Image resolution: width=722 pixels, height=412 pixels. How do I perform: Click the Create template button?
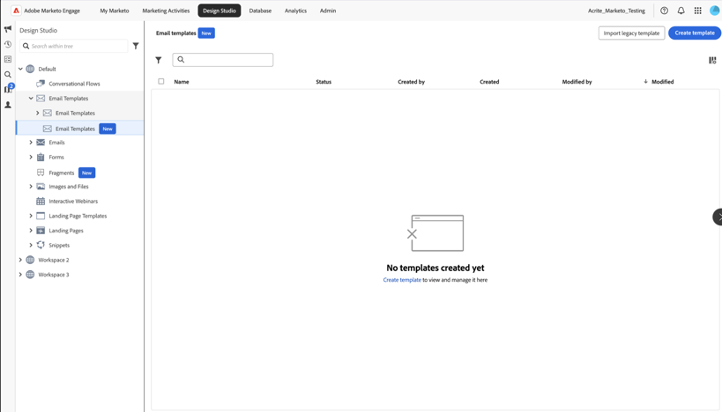click(x=694, y=33)
